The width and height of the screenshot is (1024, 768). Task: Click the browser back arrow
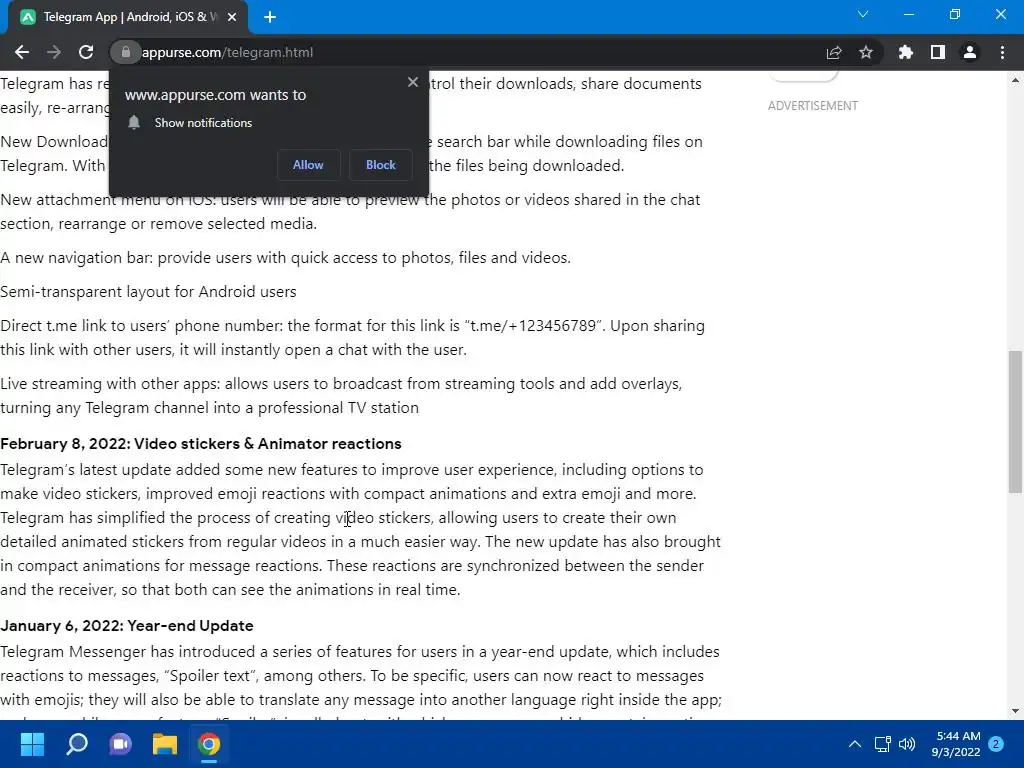tap(22, 52)
